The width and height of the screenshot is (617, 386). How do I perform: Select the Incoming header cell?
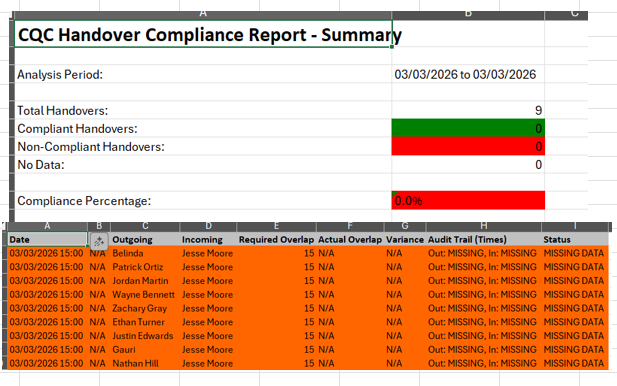[209, 239]
